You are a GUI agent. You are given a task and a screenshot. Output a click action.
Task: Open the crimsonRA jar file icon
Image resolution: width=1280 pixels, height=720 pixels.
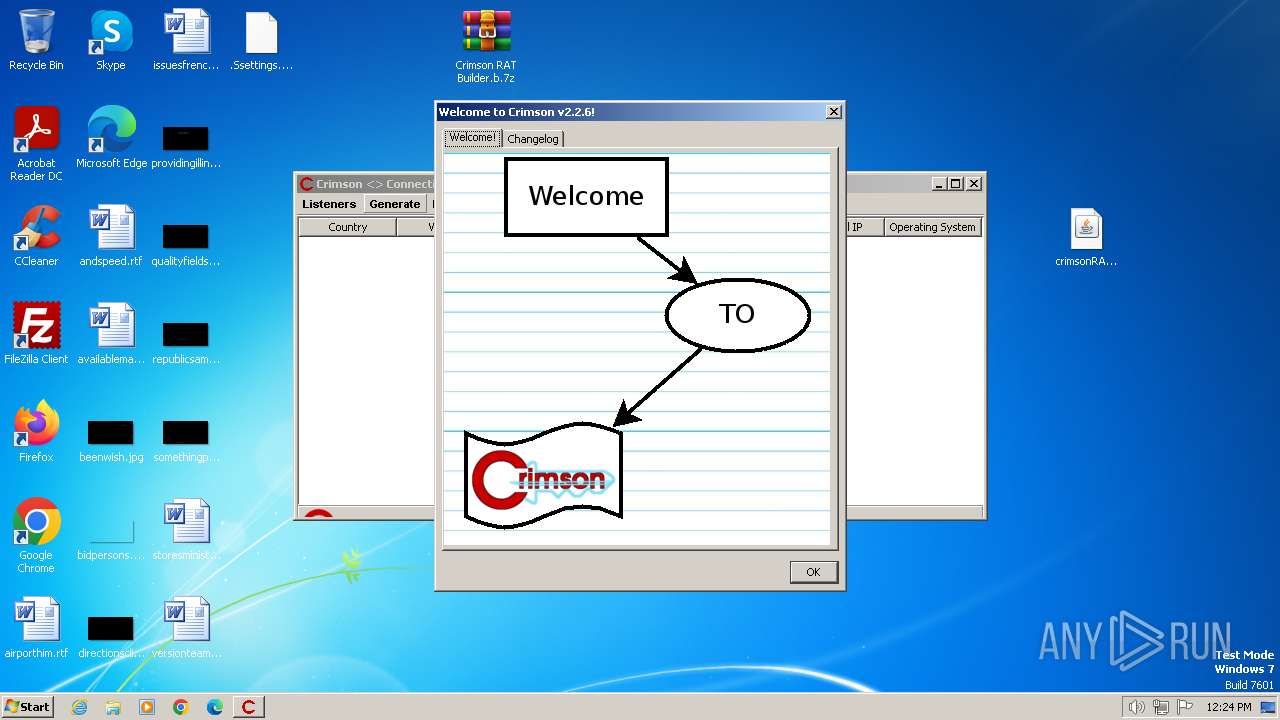pyautogui.click(x=1086, y=236)
